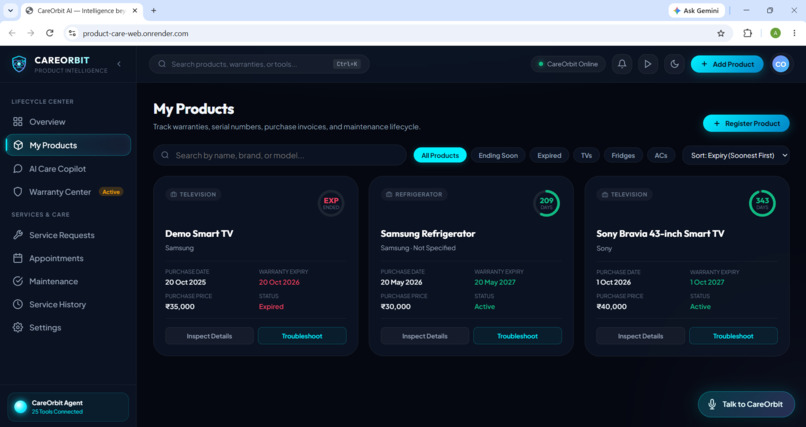Click the site information icon in address bar
The height and width of the screenshot is (427, 806).
[72, 33]
